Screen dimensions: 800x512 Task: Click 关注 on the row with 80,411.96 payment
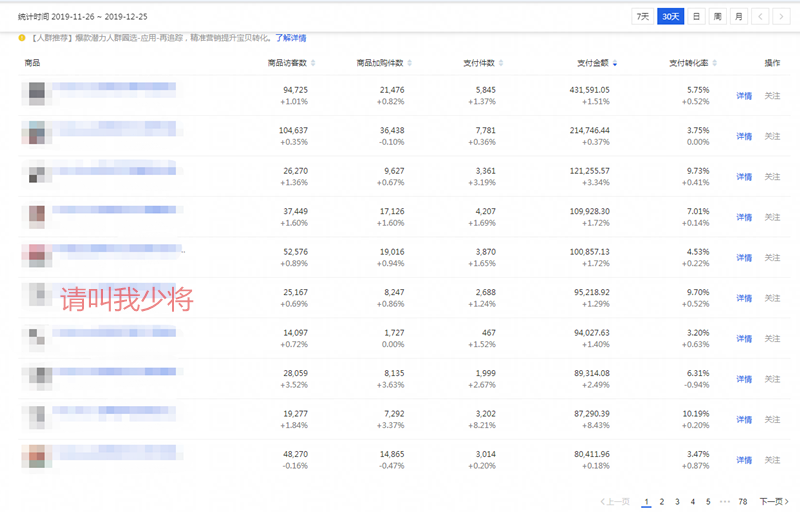pos(772,460)
